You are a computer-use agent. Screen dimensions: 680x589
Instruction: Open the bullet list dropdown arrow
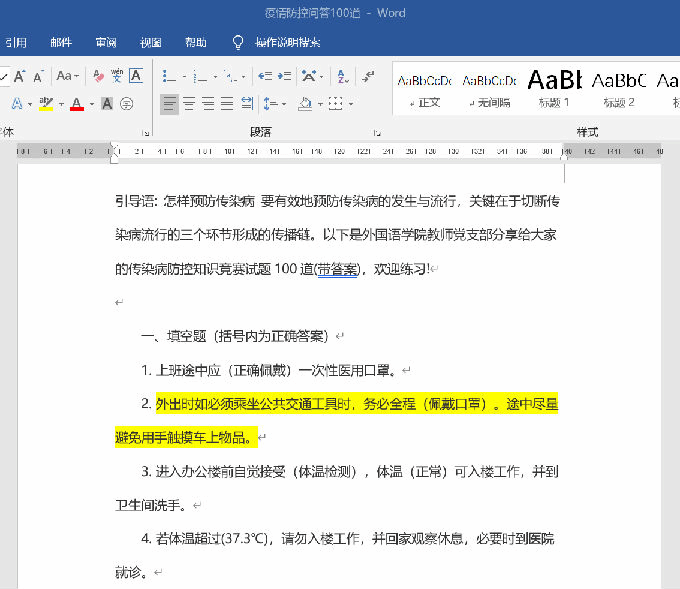[x=186, y=77]
